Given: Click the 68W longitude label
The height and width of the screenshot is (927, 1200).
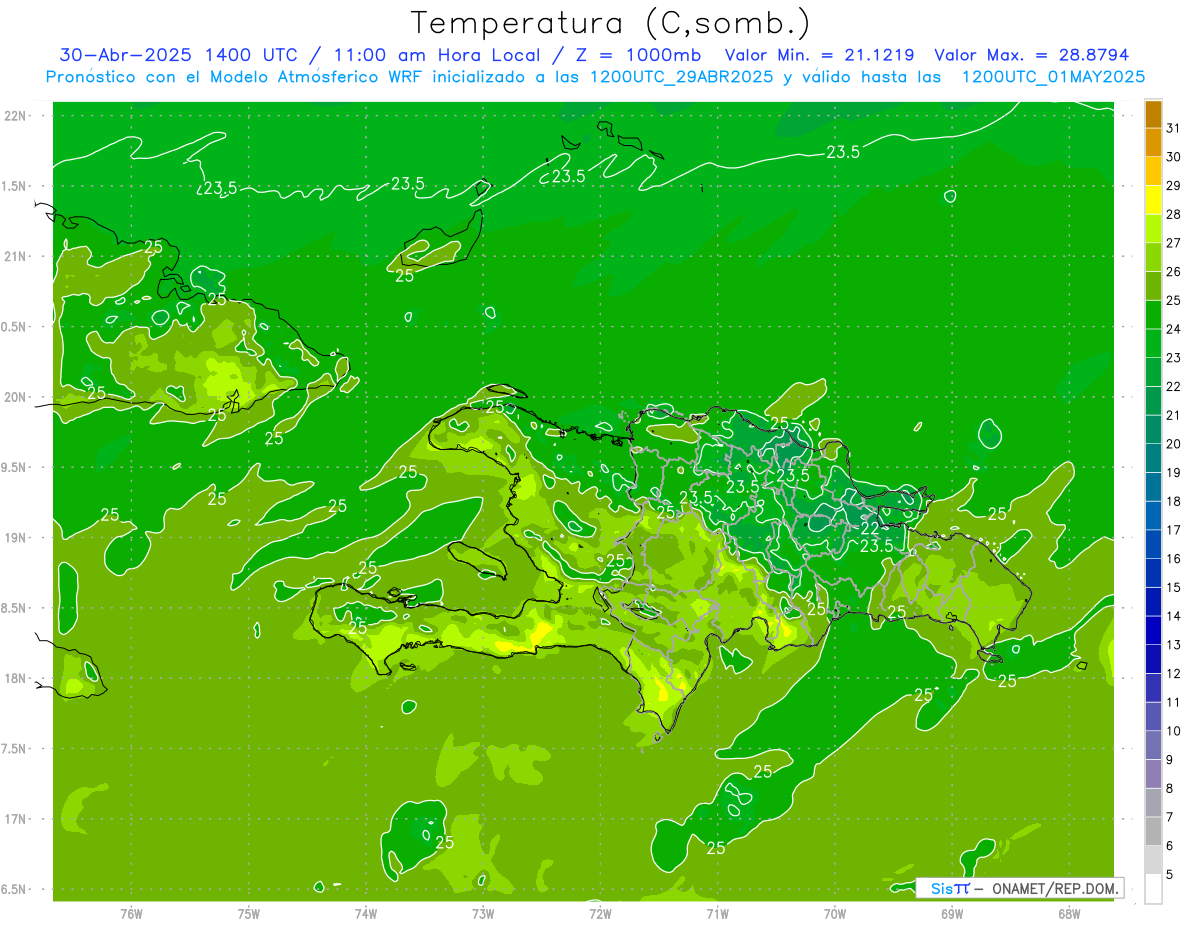Looking at the screenshot, I should 1069,914.
